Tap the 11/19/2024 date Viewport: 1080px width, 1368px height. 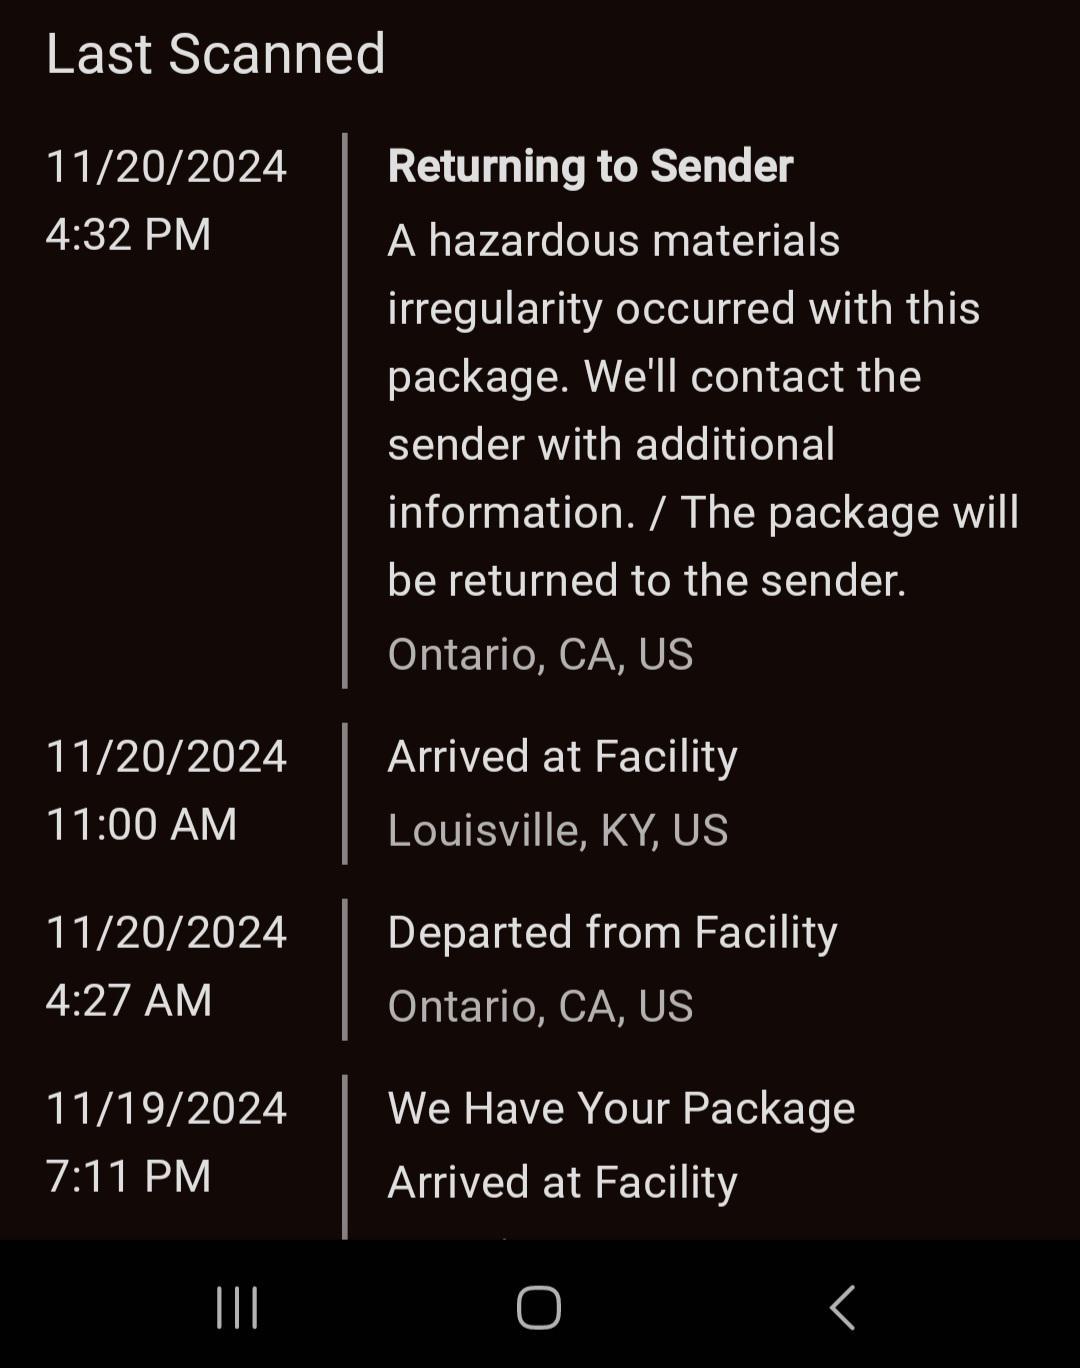coord(166,1108)
